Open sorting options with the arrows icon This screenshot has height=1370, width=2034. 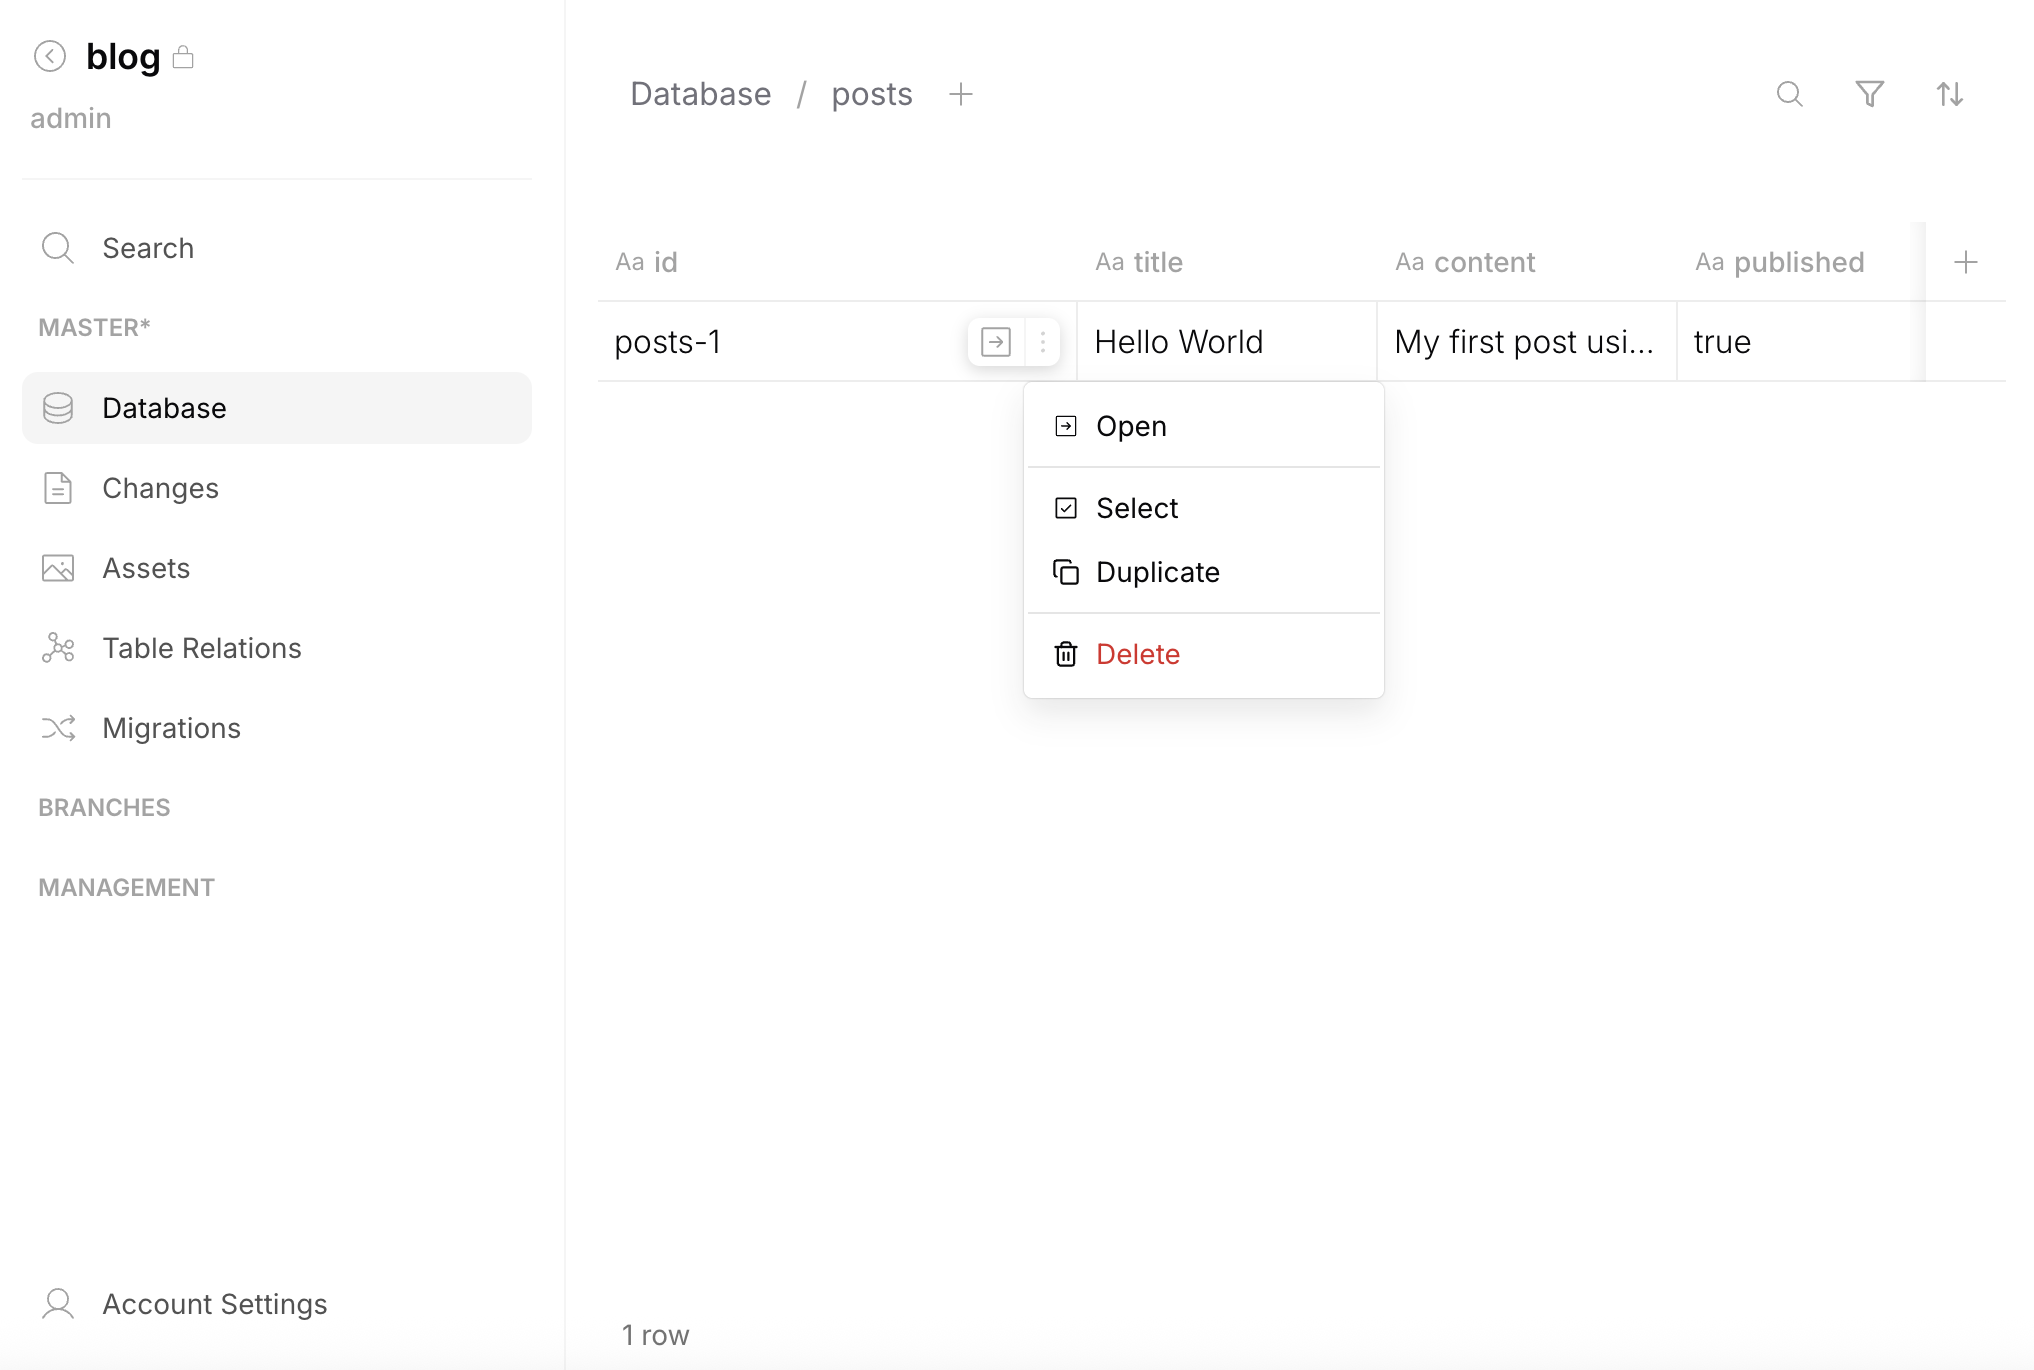point(1950,94)
